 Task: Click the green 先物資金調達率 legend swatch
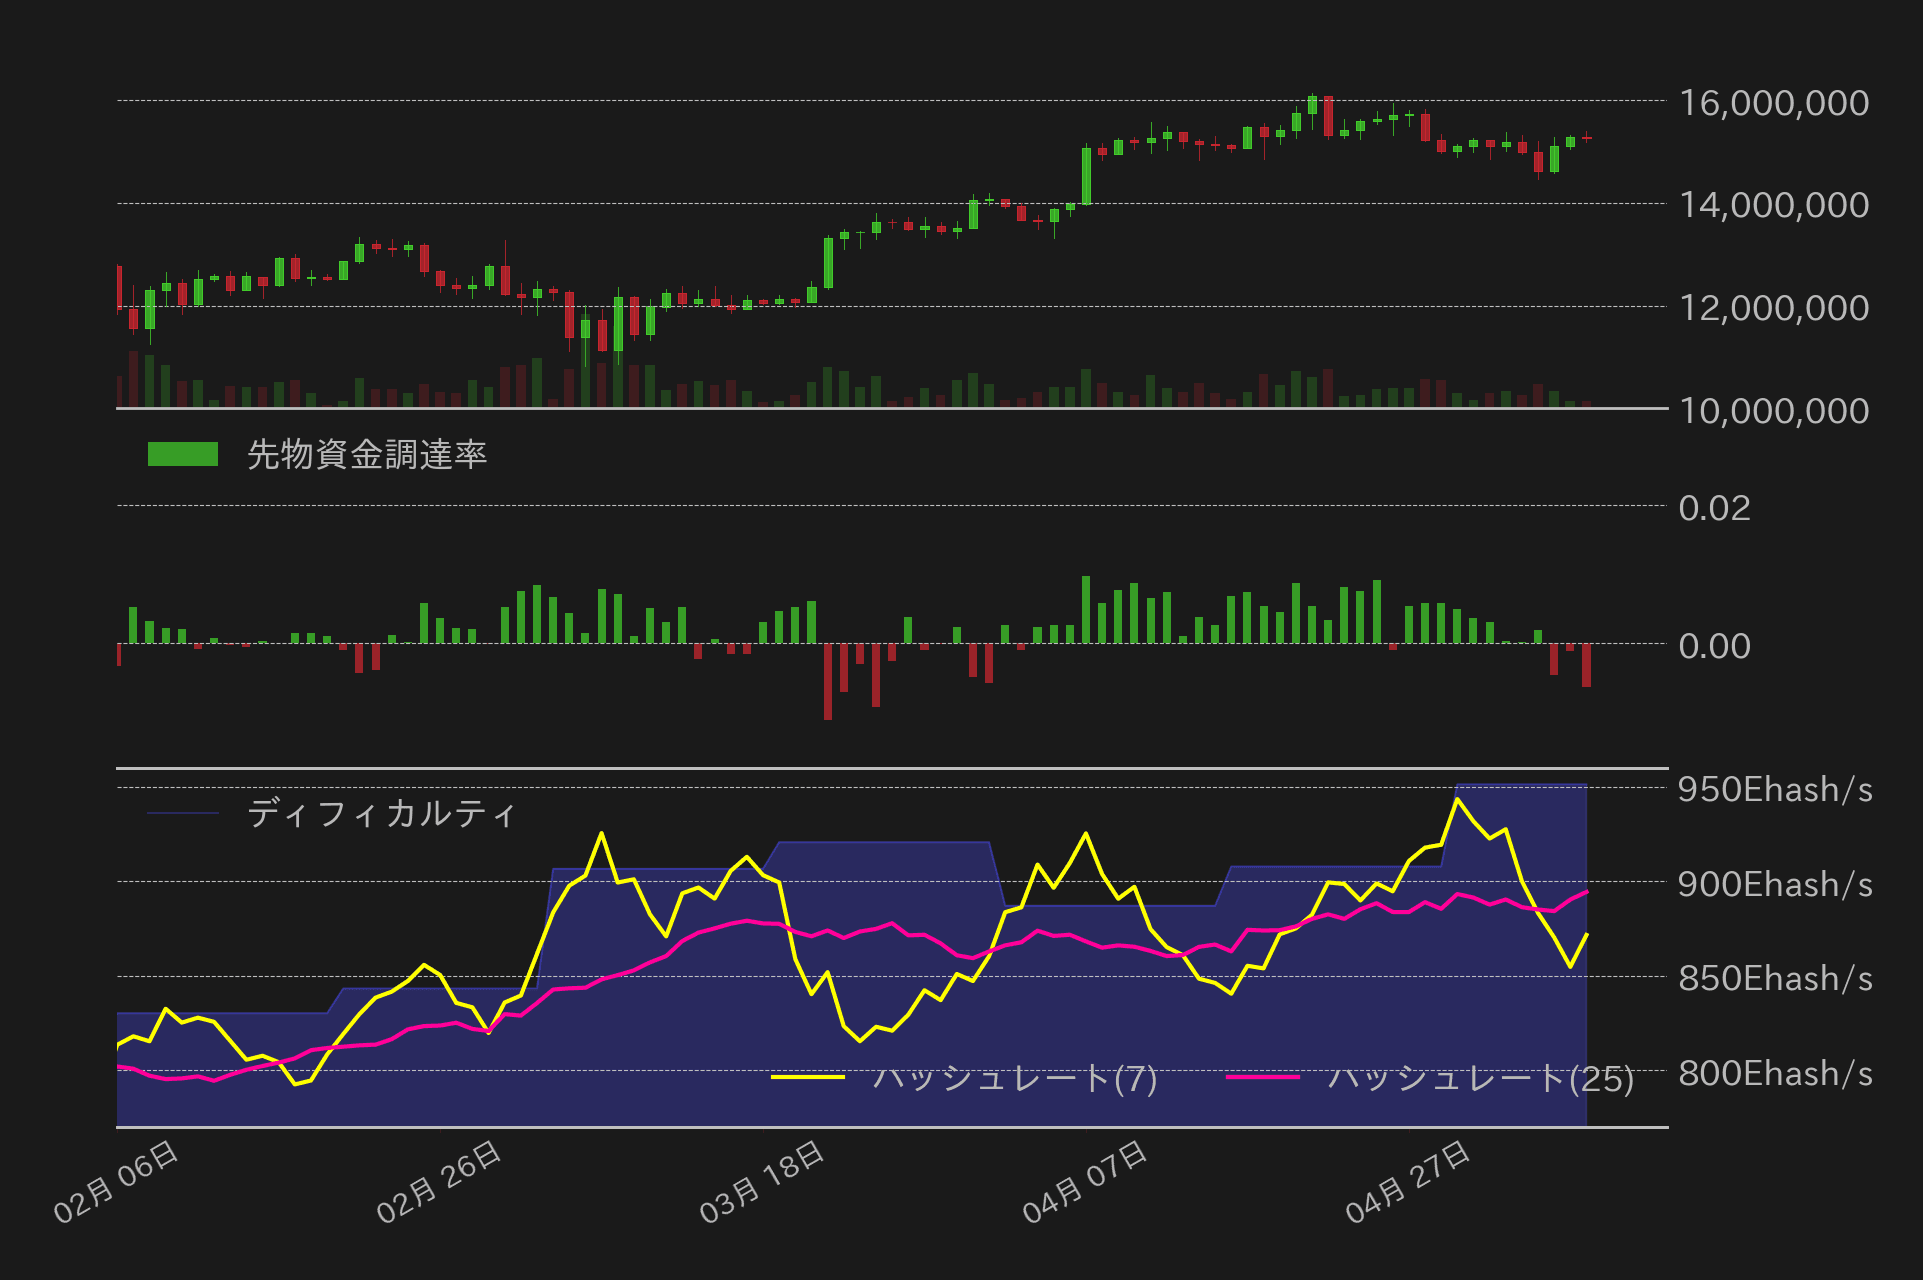pyautogui.click(x=182, y=454)
